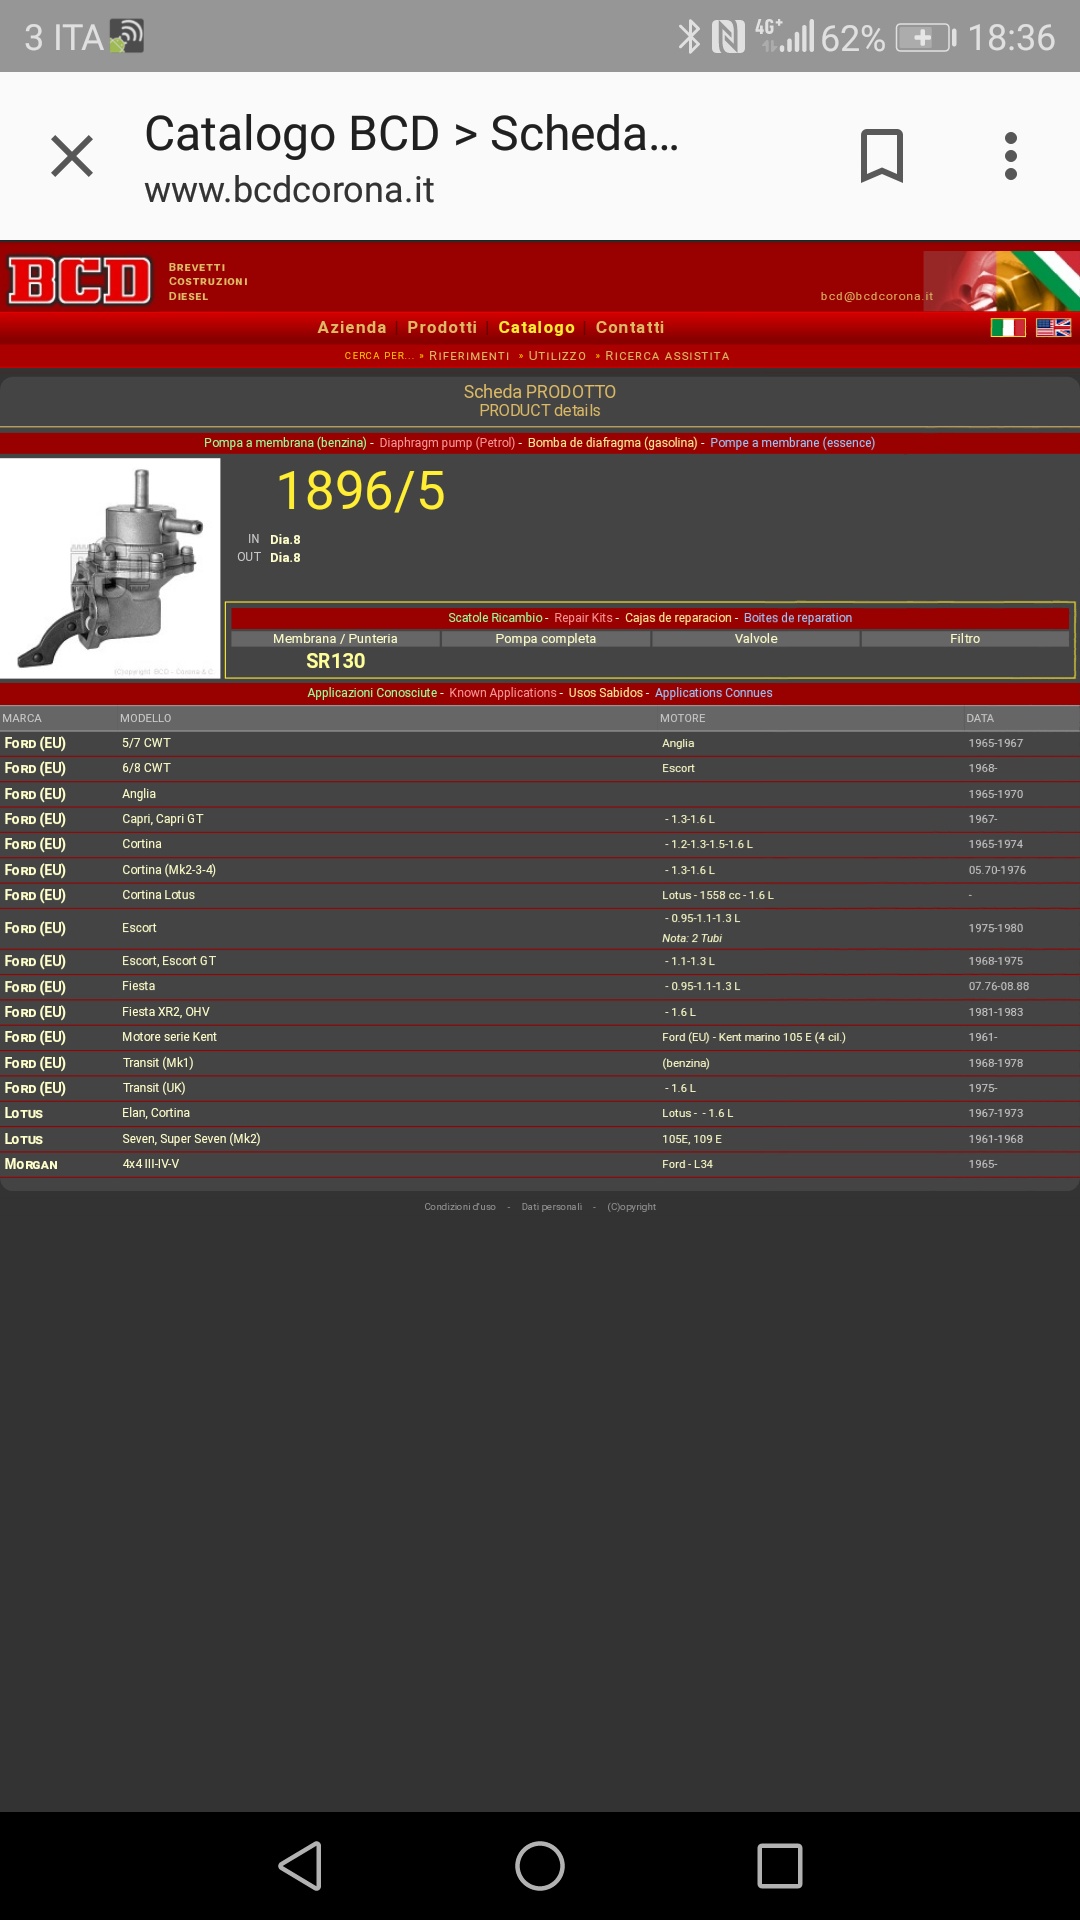The width and height of the screenshot is (1080, 1920).
Task: Open the Android recent apps button
Action: [779, 1866]
